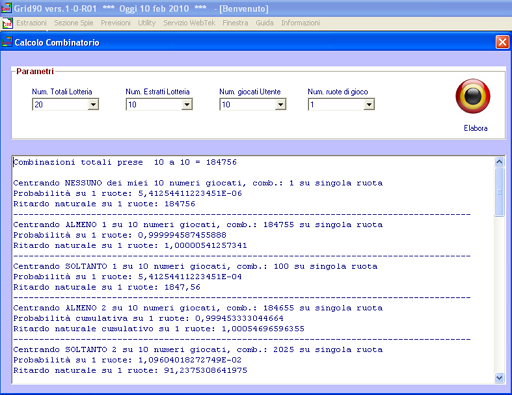Expand the Num. Estratti Lotteria dropdown arrow

point(187,105)
